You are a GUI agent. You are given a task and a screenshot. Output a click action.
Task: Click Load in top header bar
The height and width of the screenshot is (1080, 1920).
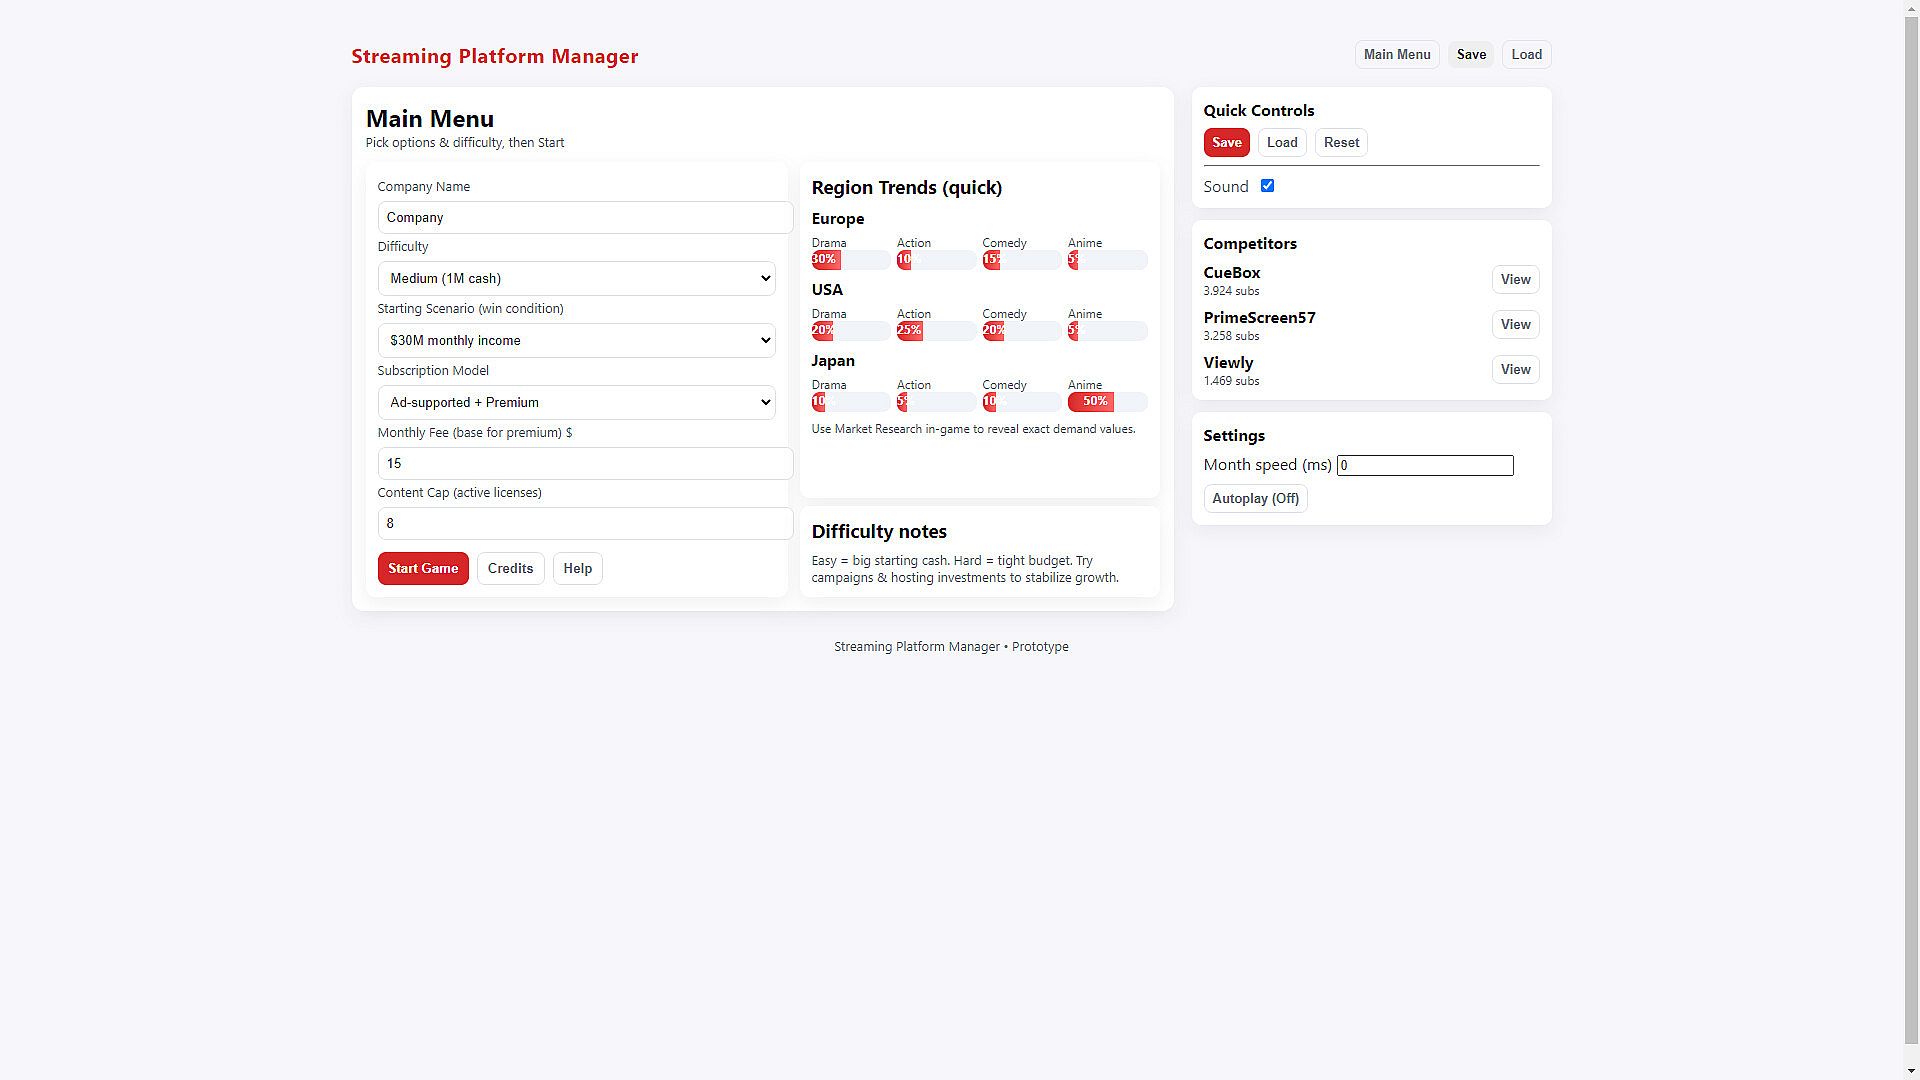(x=1526, y=55)
